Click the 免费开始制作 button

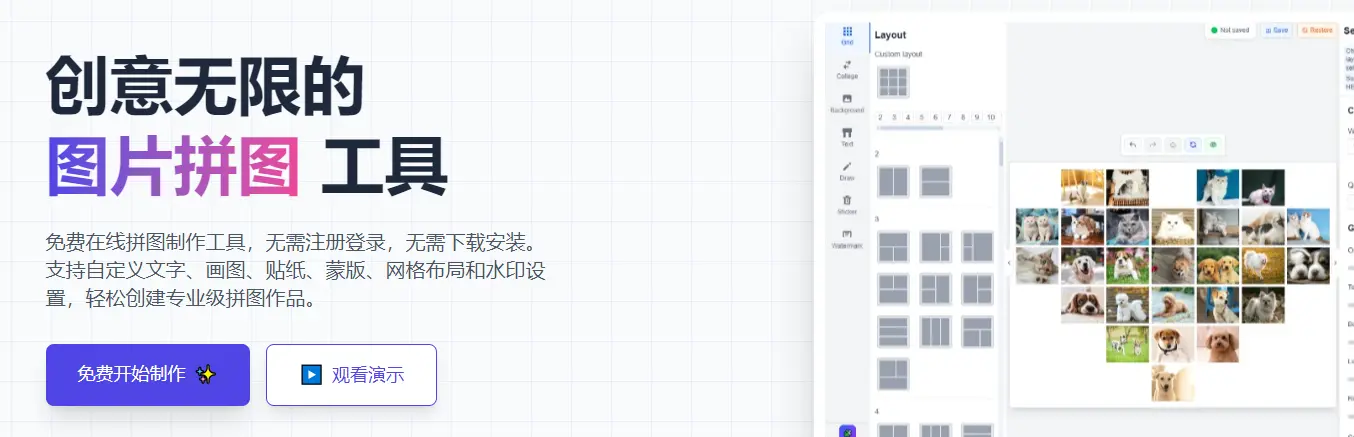[148, 375]
